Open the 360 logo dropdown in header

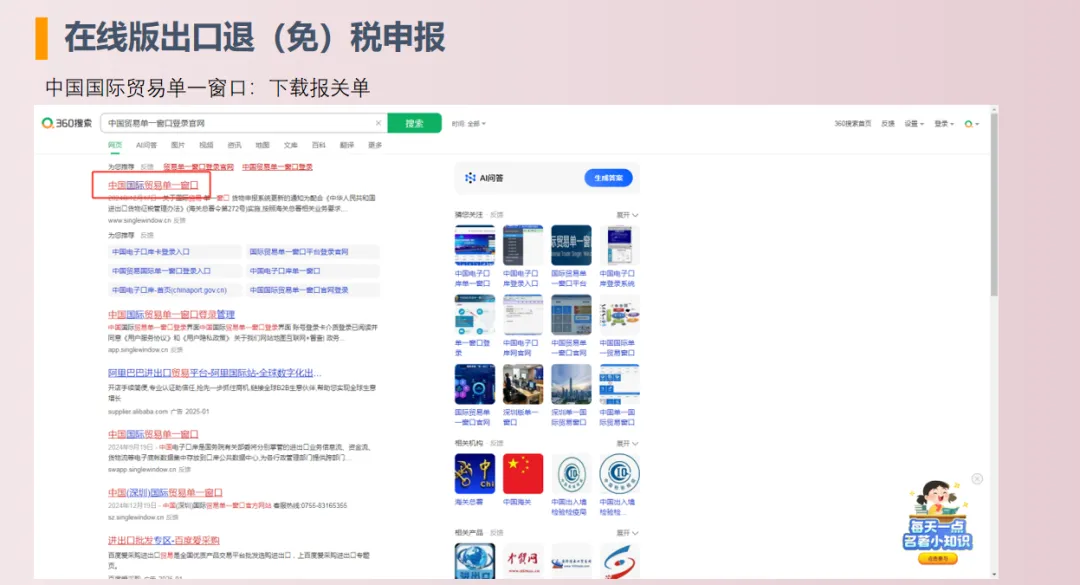[x=971, y=124]
